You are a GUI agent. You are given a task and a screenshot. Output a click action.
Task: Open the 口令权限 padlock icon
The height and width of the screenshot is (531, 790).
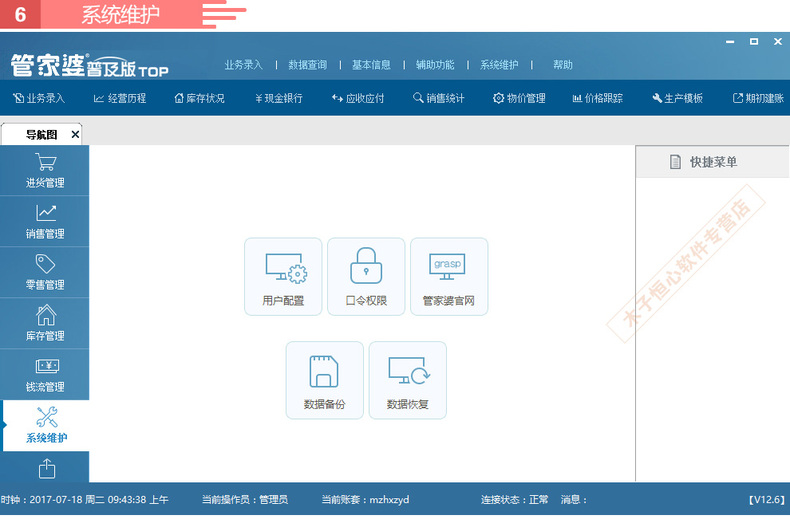pyautogui.click(x=366, y=277)
